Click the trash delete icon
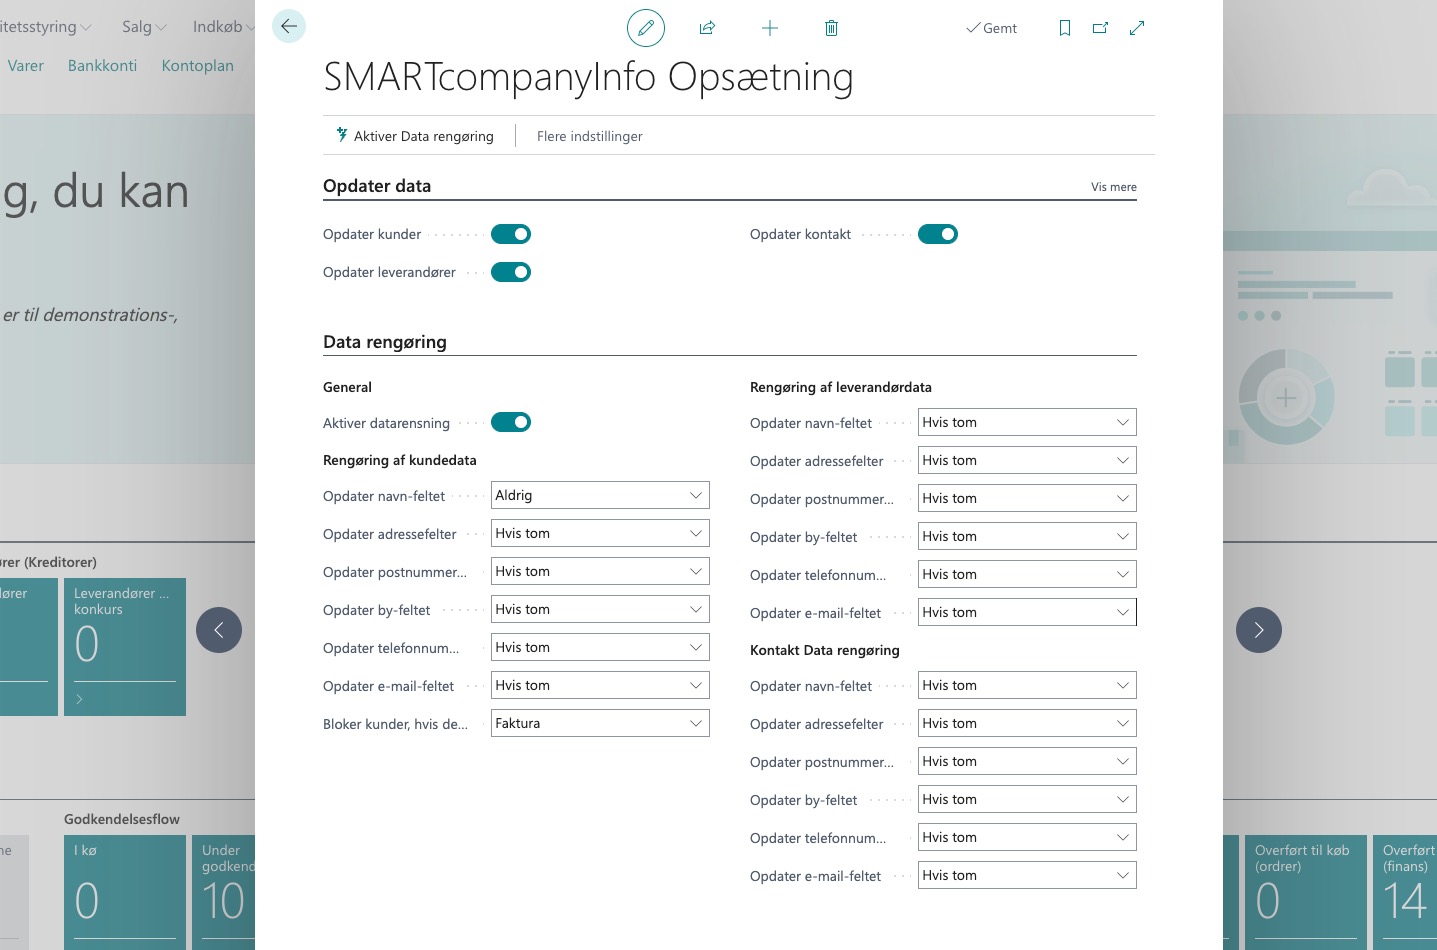Image resolution: width=1437 pixels, height=950 pixels. [x=831, y=28]
